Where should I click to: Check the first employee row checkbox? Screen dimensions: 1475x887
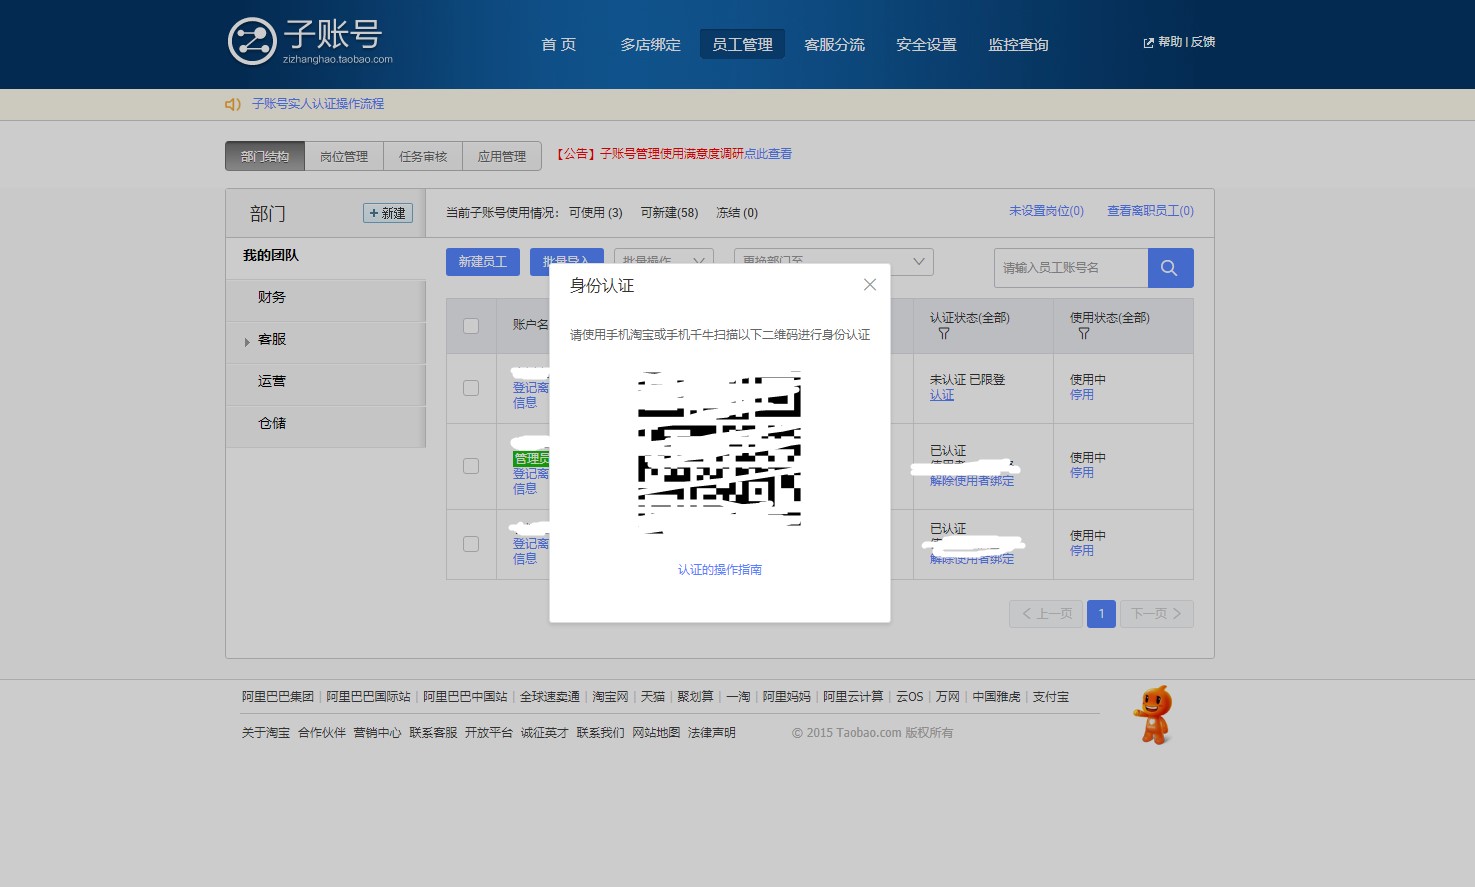tap(471, 388)
